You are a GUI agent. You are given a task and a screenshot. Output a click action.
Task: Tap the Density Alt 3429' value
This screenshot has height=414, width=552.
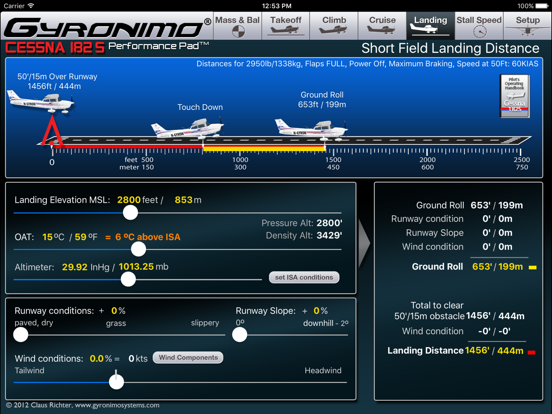[329, 235]
